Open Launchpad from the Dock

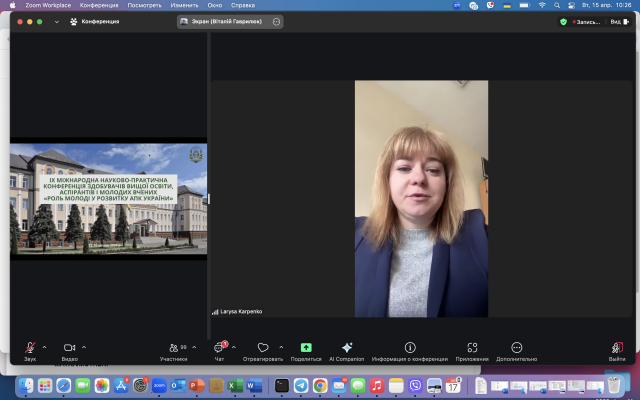[45, 385]
